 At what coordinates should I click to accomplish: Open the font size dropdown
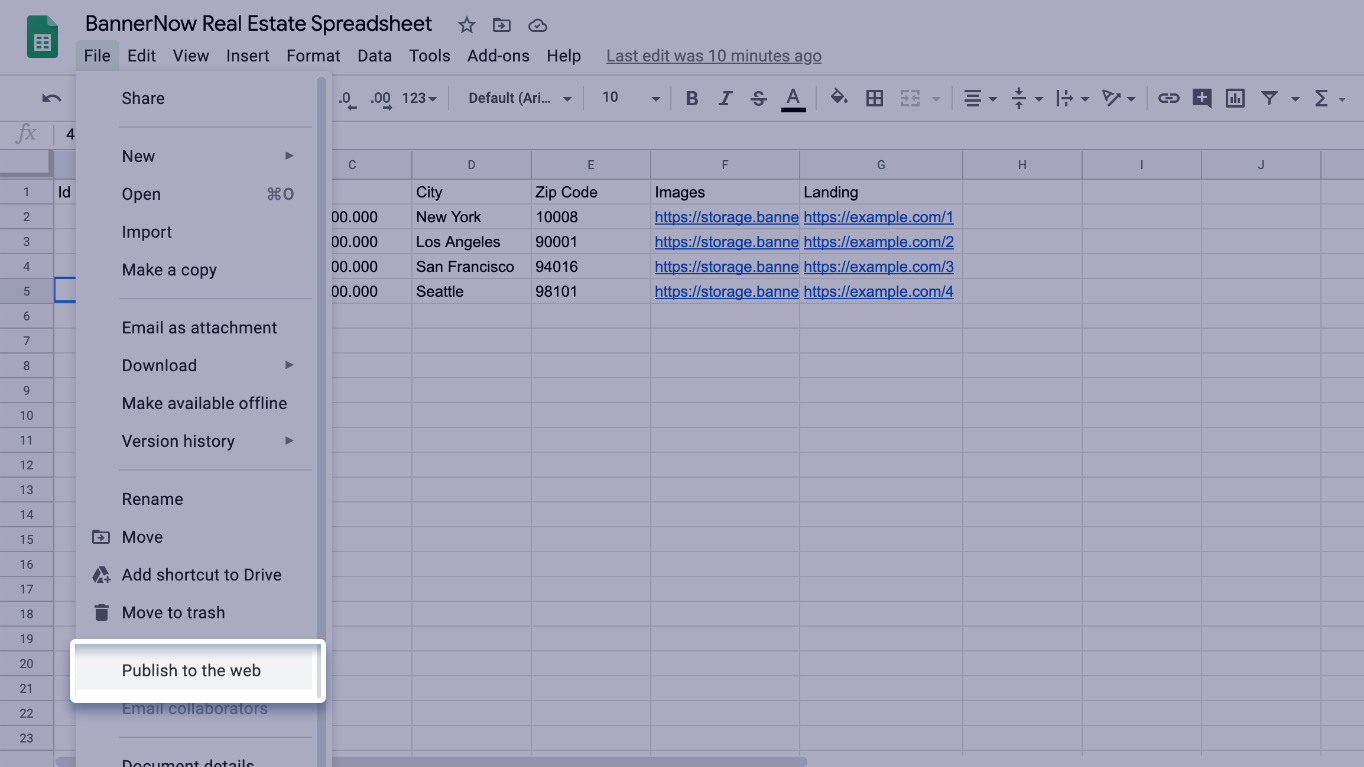click(630, 98)
